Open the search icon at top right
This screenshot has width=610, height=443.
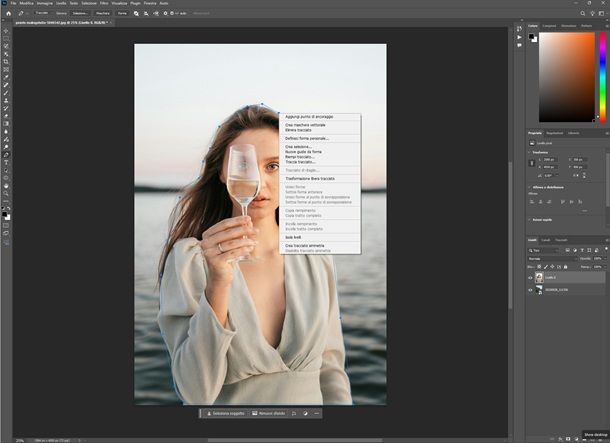pos(582,13)
